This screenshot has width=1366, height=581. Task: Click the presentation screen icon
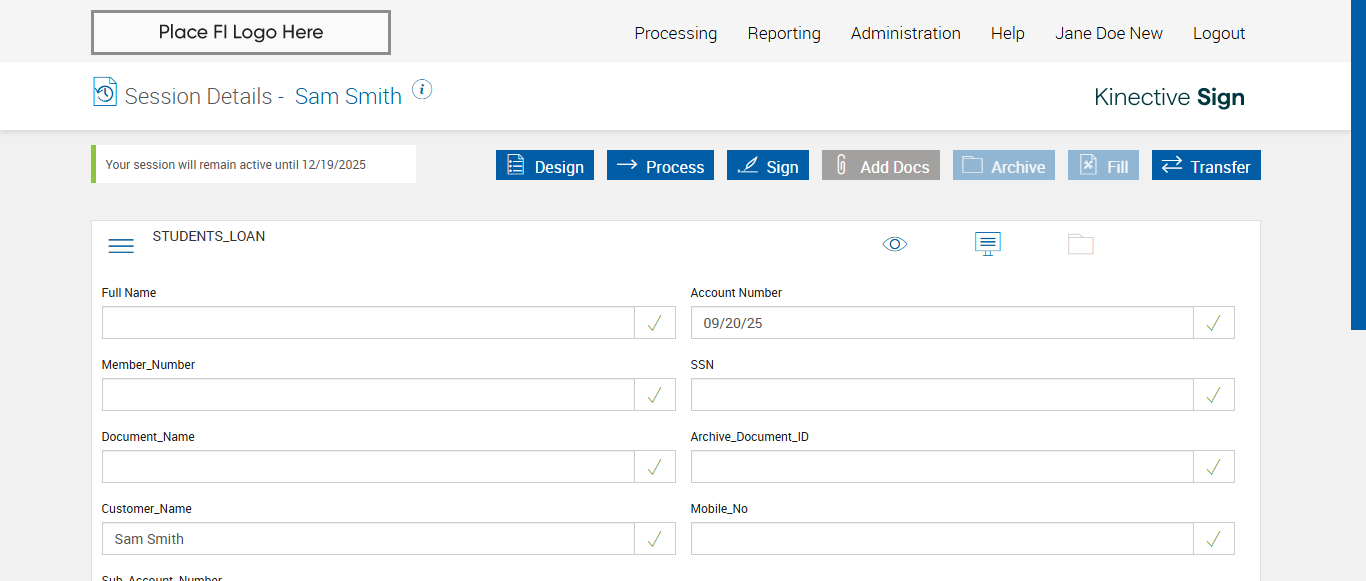click(988, 244)
